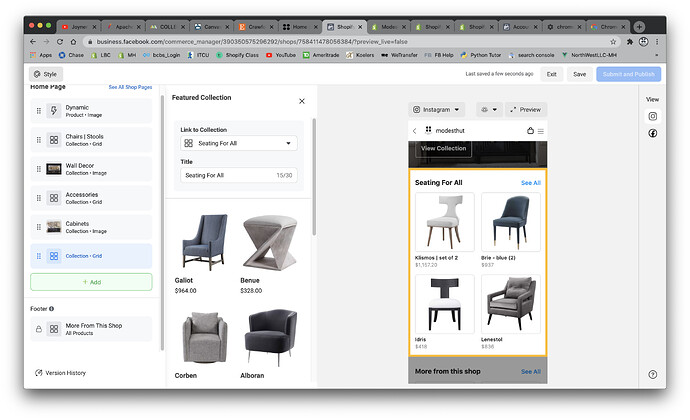Show more bookmarks with the overflow chevron
690x420 pixels.
657,55
